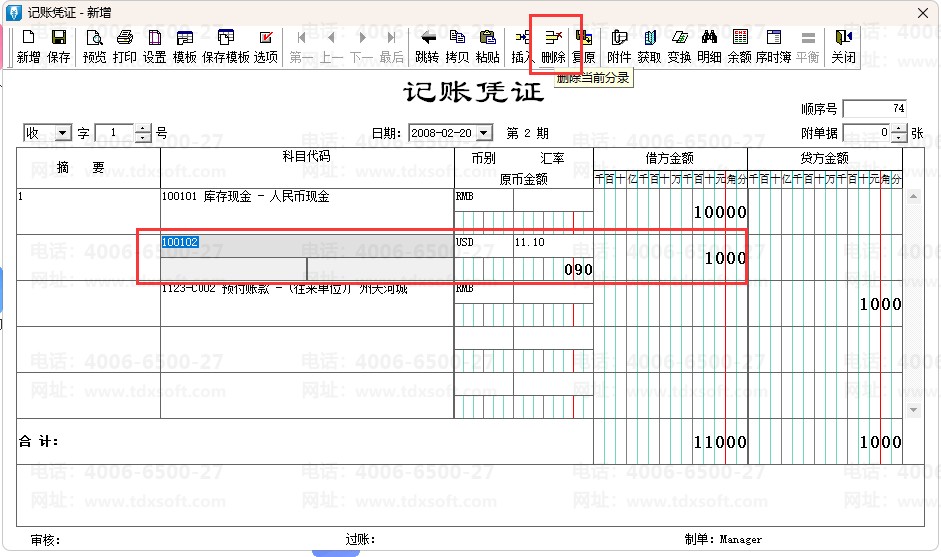Click 关闭 toolbar button to exit
This screenshot has height=557, width=941.
(843, 46)
